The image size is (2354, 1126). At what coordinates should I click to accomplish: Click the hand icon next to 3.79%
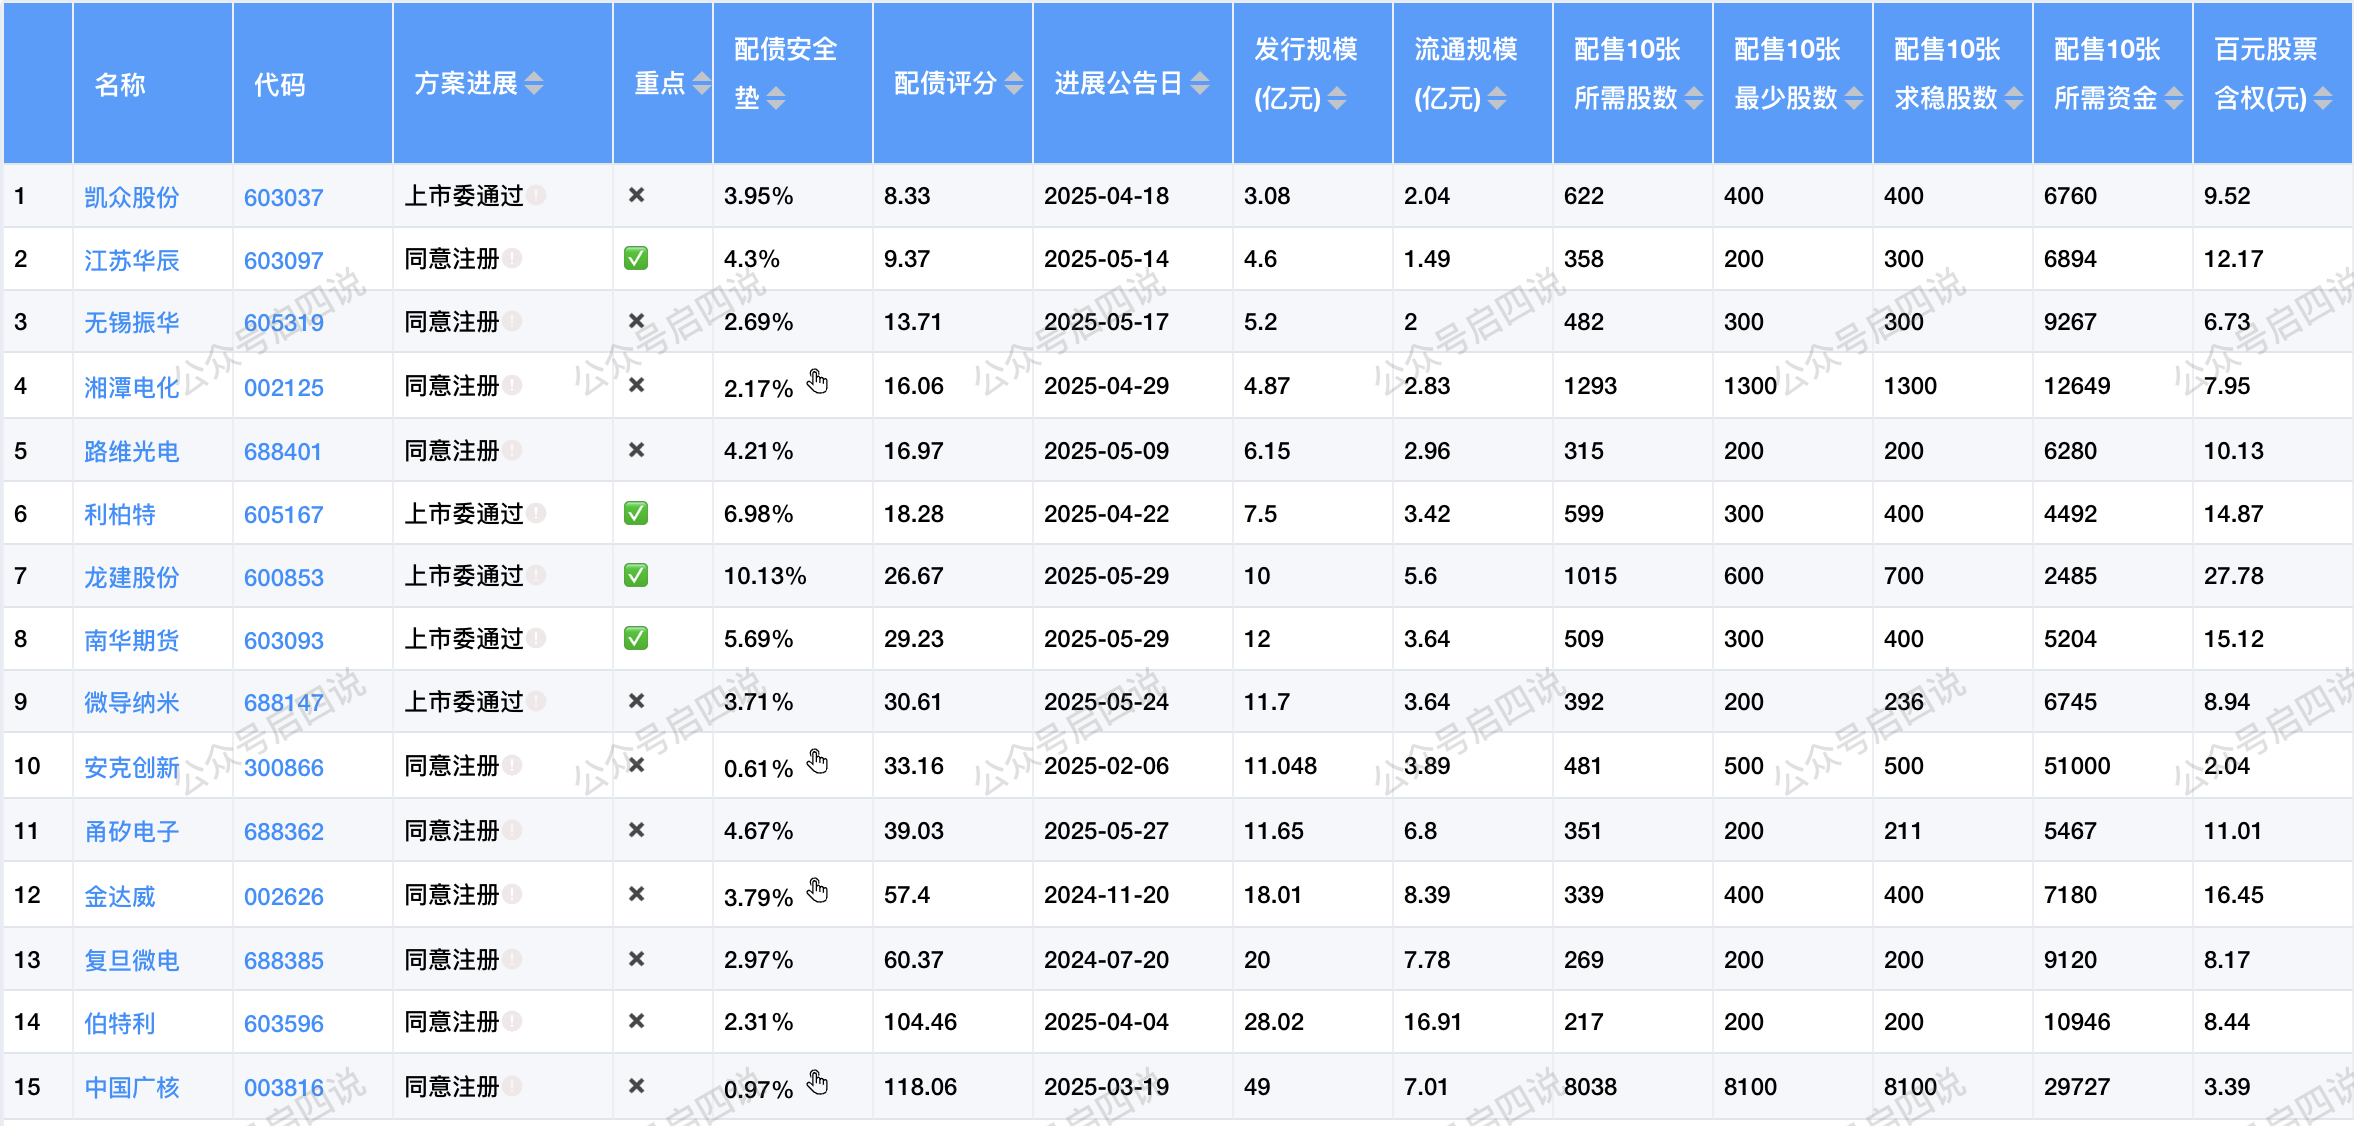click(x=818, y=891)
